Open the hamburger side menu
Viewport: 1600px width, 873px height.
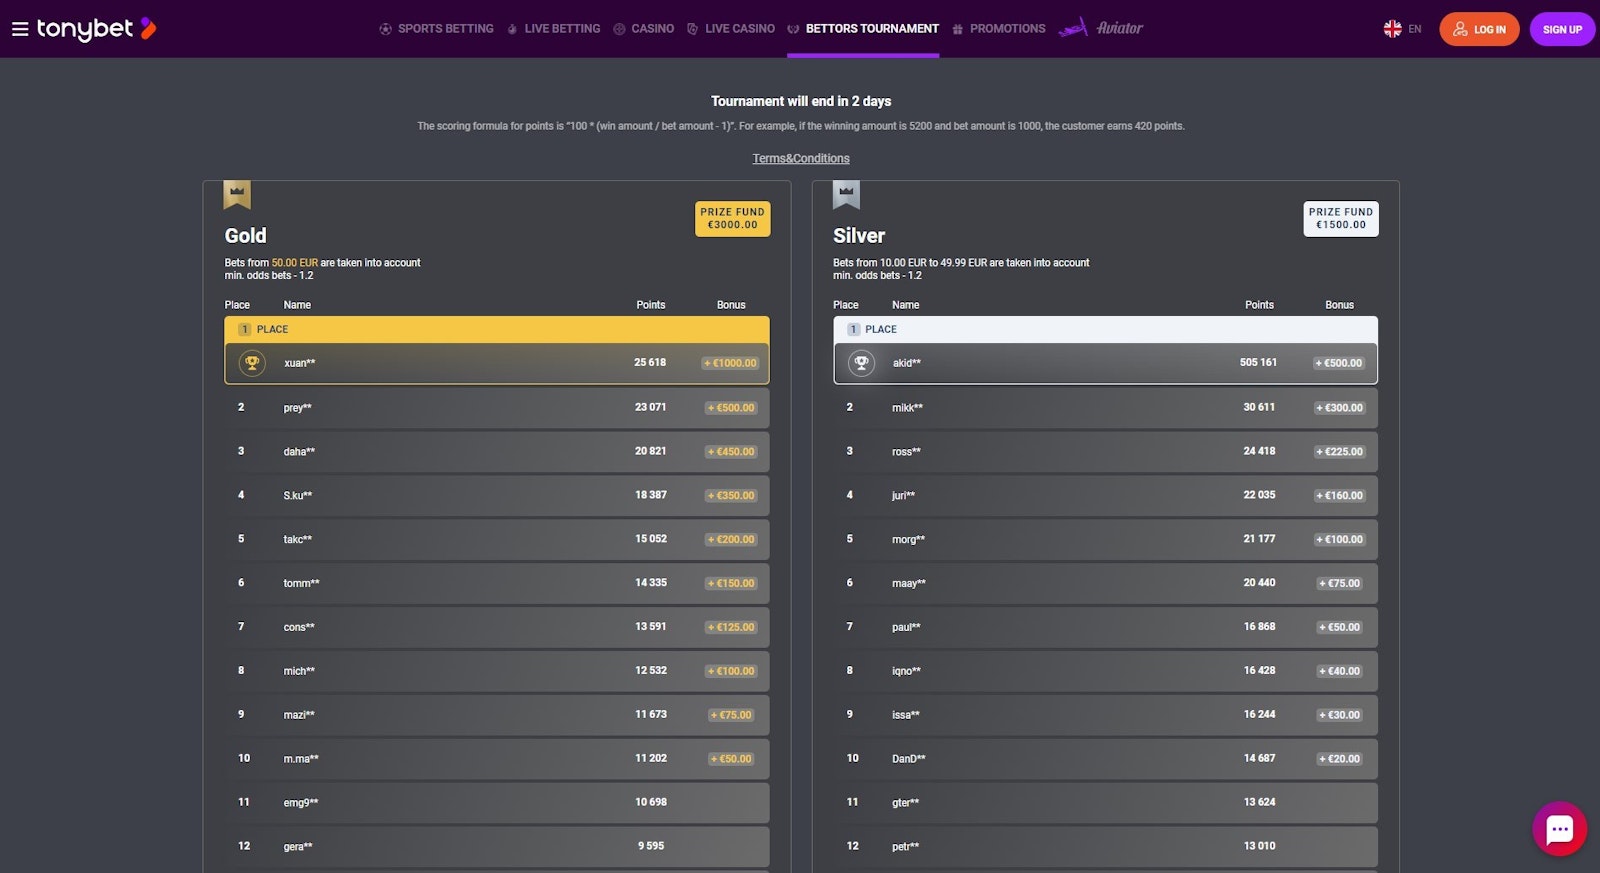[19, 29]
